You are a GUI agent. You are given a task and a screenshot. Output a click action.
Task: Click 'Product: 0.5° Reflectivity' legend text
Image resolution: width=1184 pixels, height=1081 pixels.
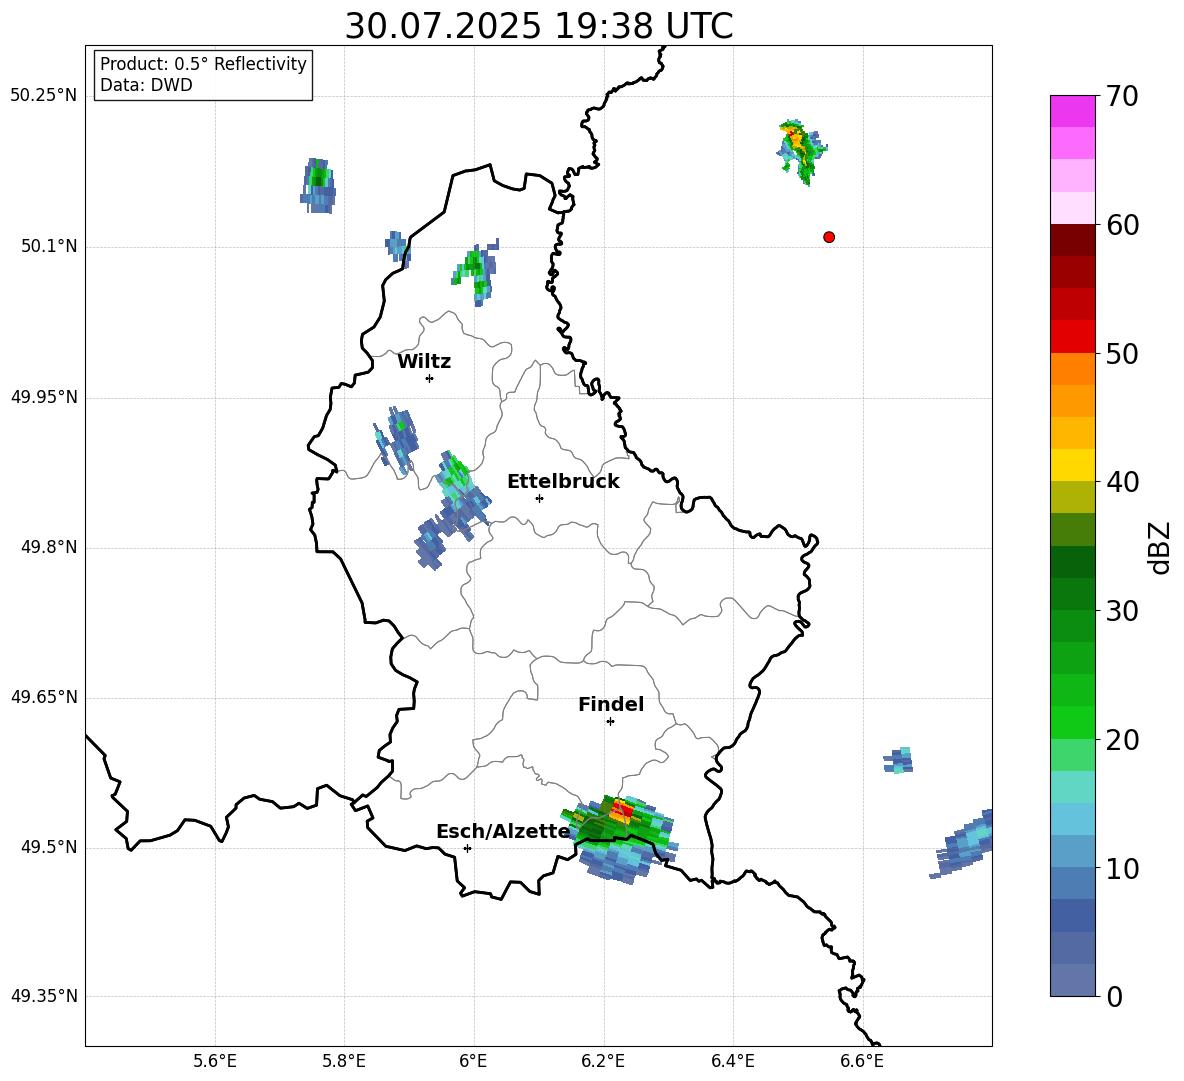coord(203,64)
